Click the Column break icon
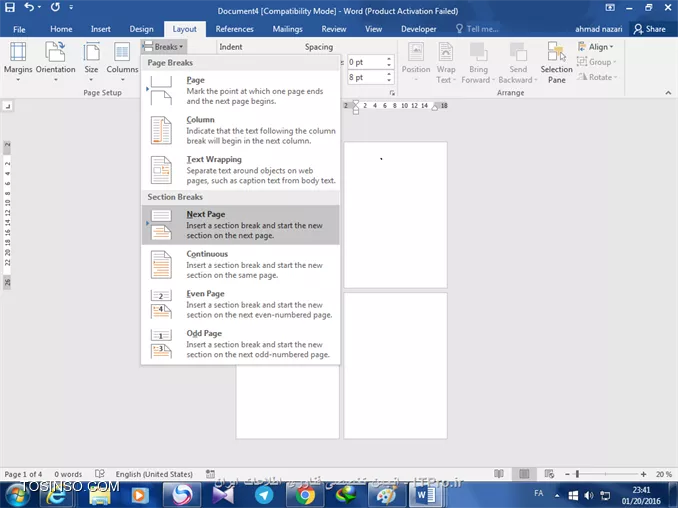 point(161,130)
